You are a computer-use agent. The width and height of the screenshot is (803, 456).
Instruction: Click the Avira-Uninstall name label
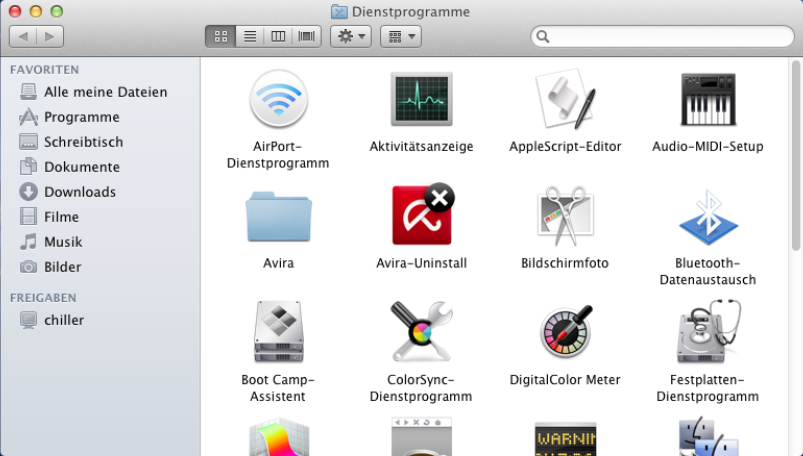[x=421, y=263]
